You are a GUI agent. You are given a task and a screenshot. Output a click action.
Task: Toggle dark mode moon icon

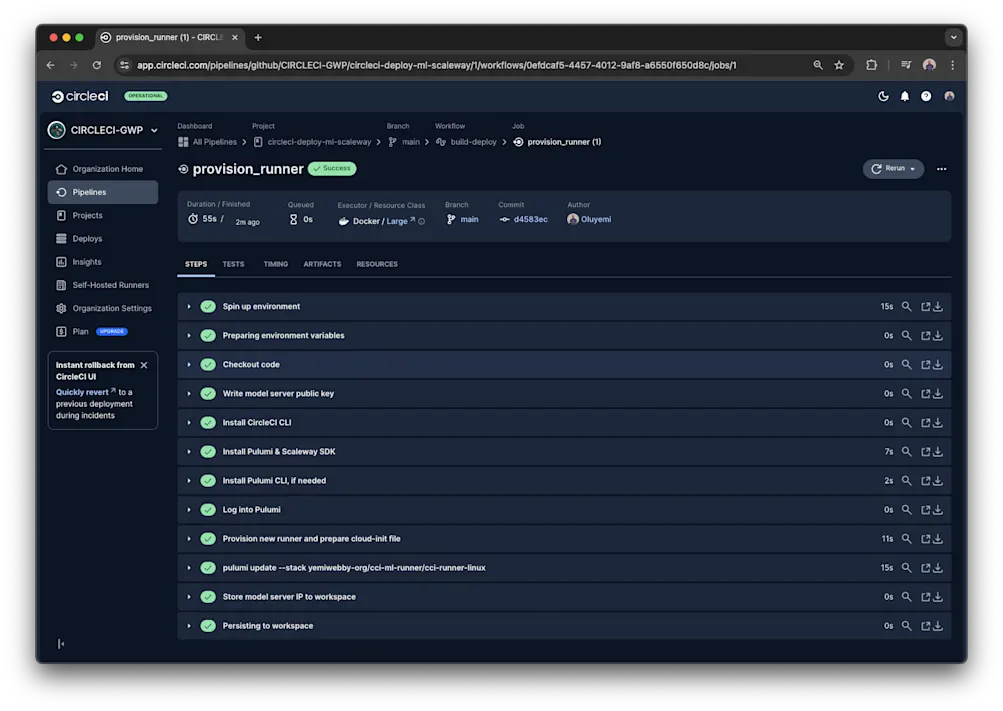tap(883, 96)
